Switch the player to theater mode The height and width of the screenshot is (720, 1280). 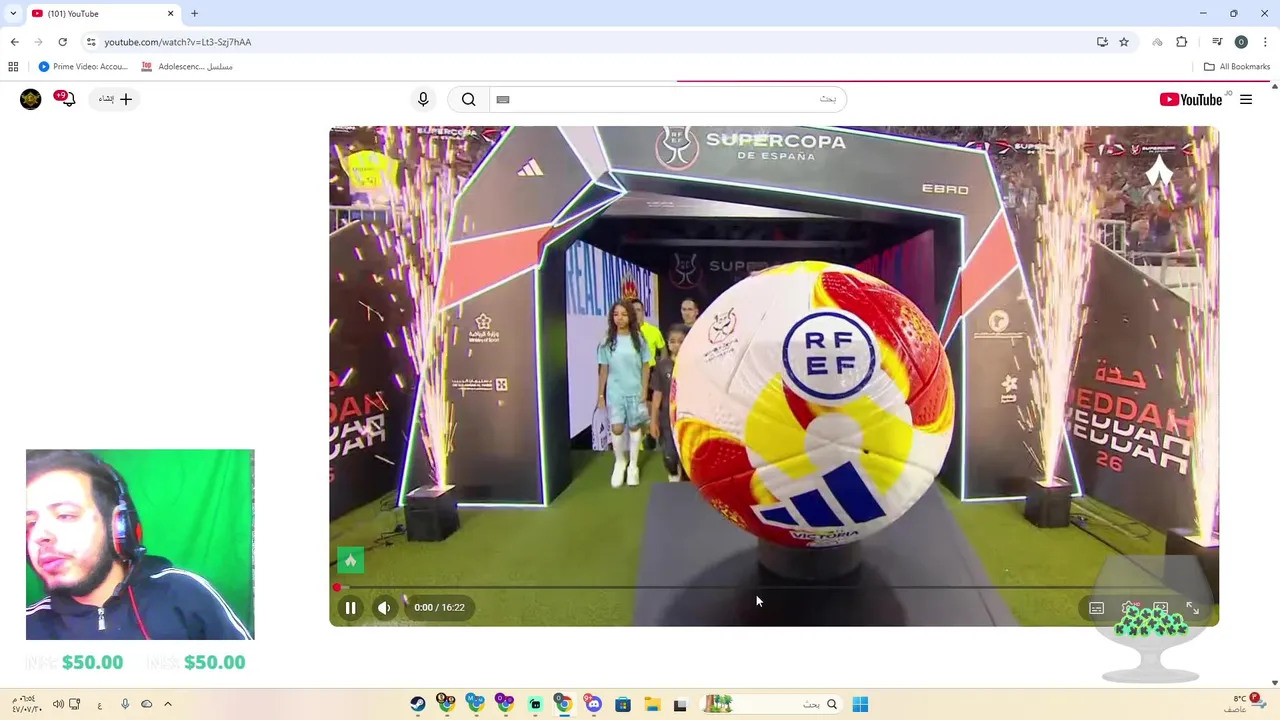point(1160,608)
